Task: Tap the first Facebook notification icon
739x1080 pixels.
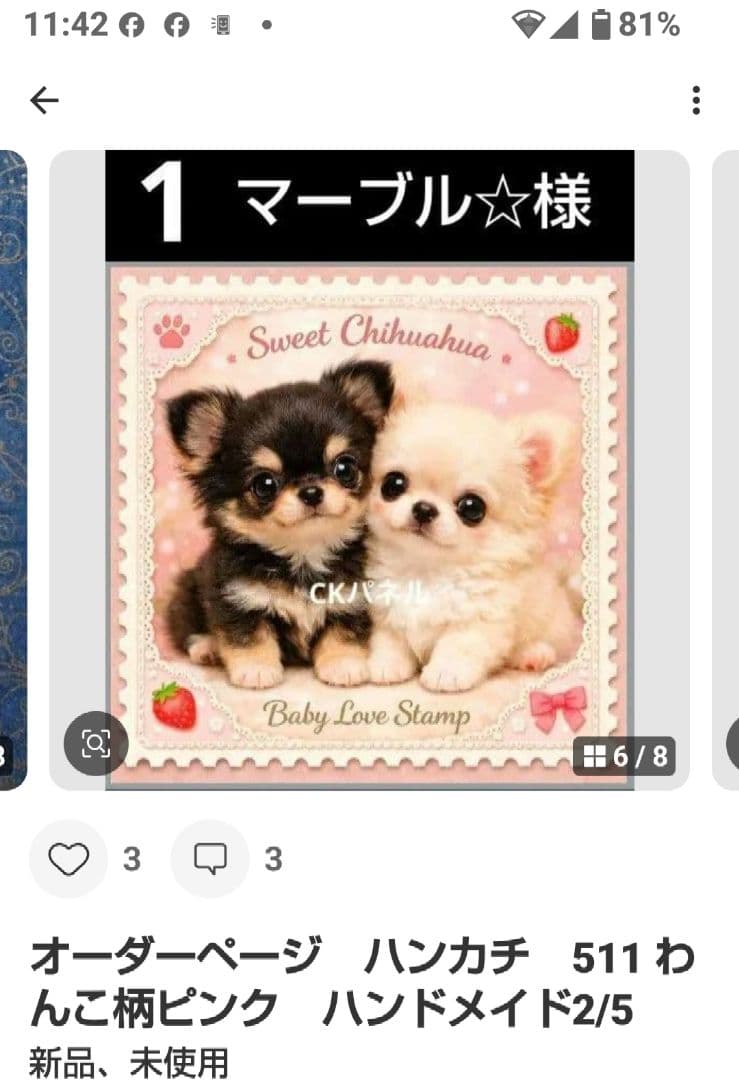Action: pyautogui.click(x=132, y=25)
